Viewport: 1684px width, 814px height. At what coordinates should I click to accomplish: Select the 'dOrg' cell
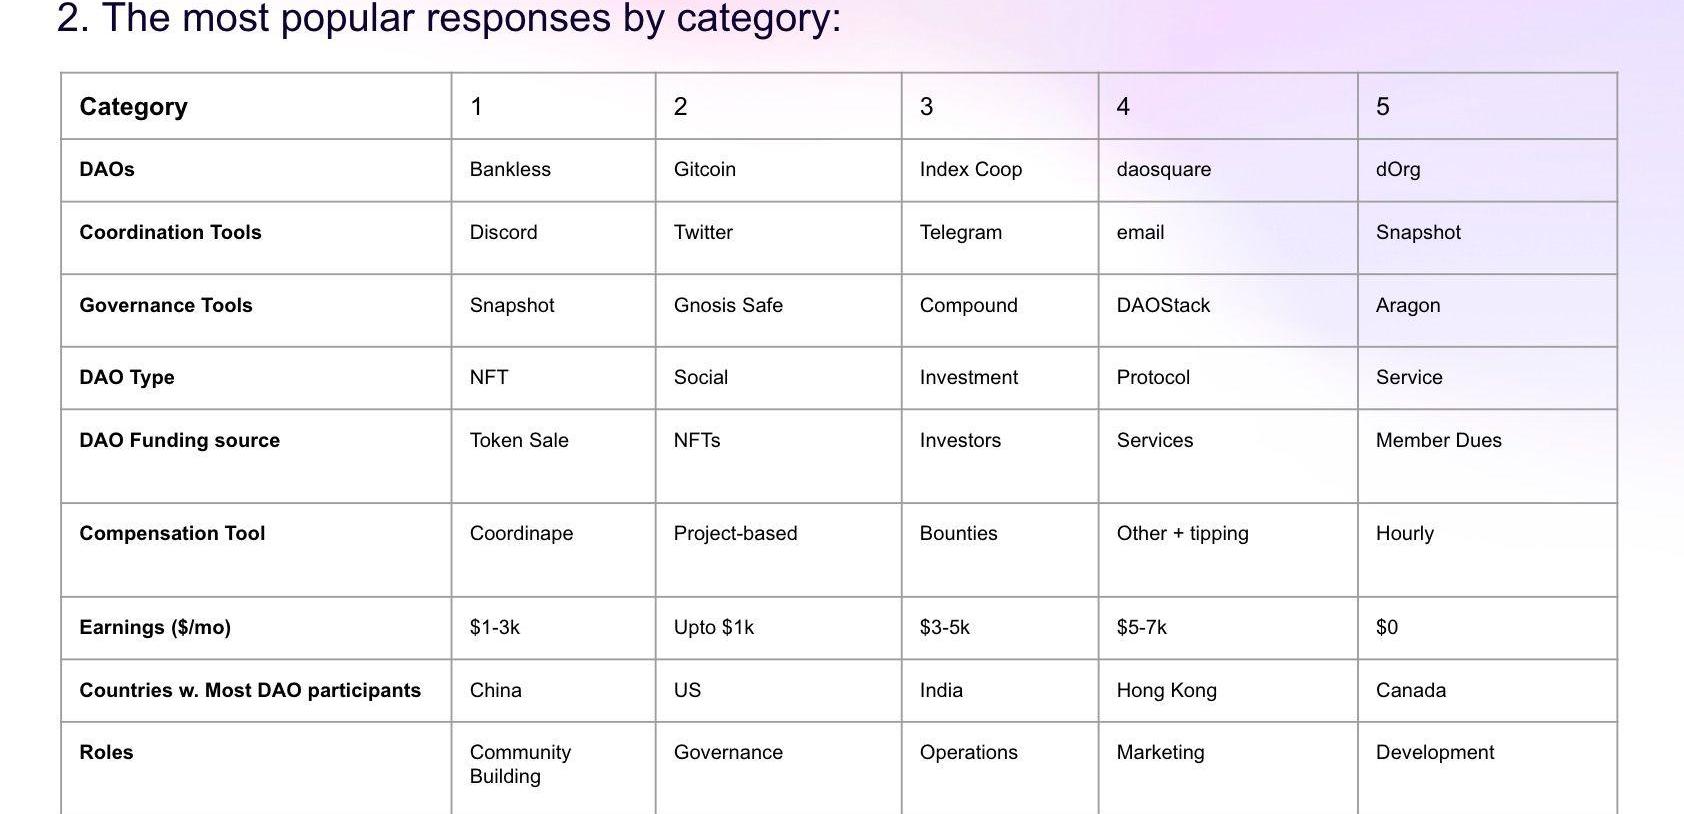tap(1487, 170)
